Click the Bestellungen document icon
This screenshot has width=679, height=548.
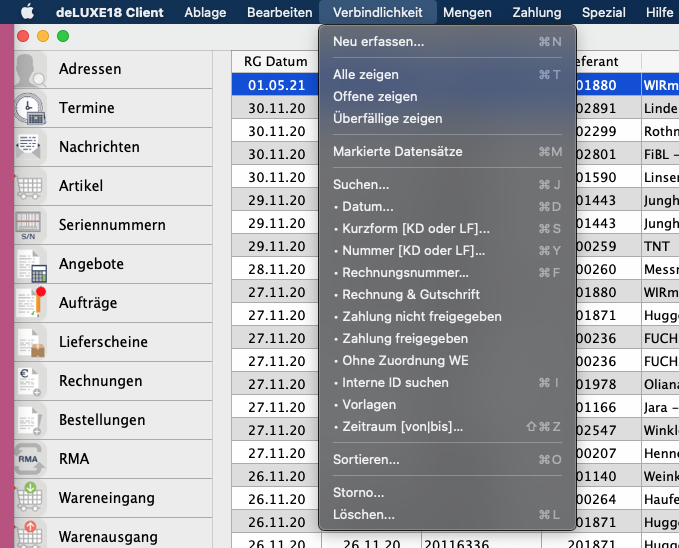coord(30,420)
